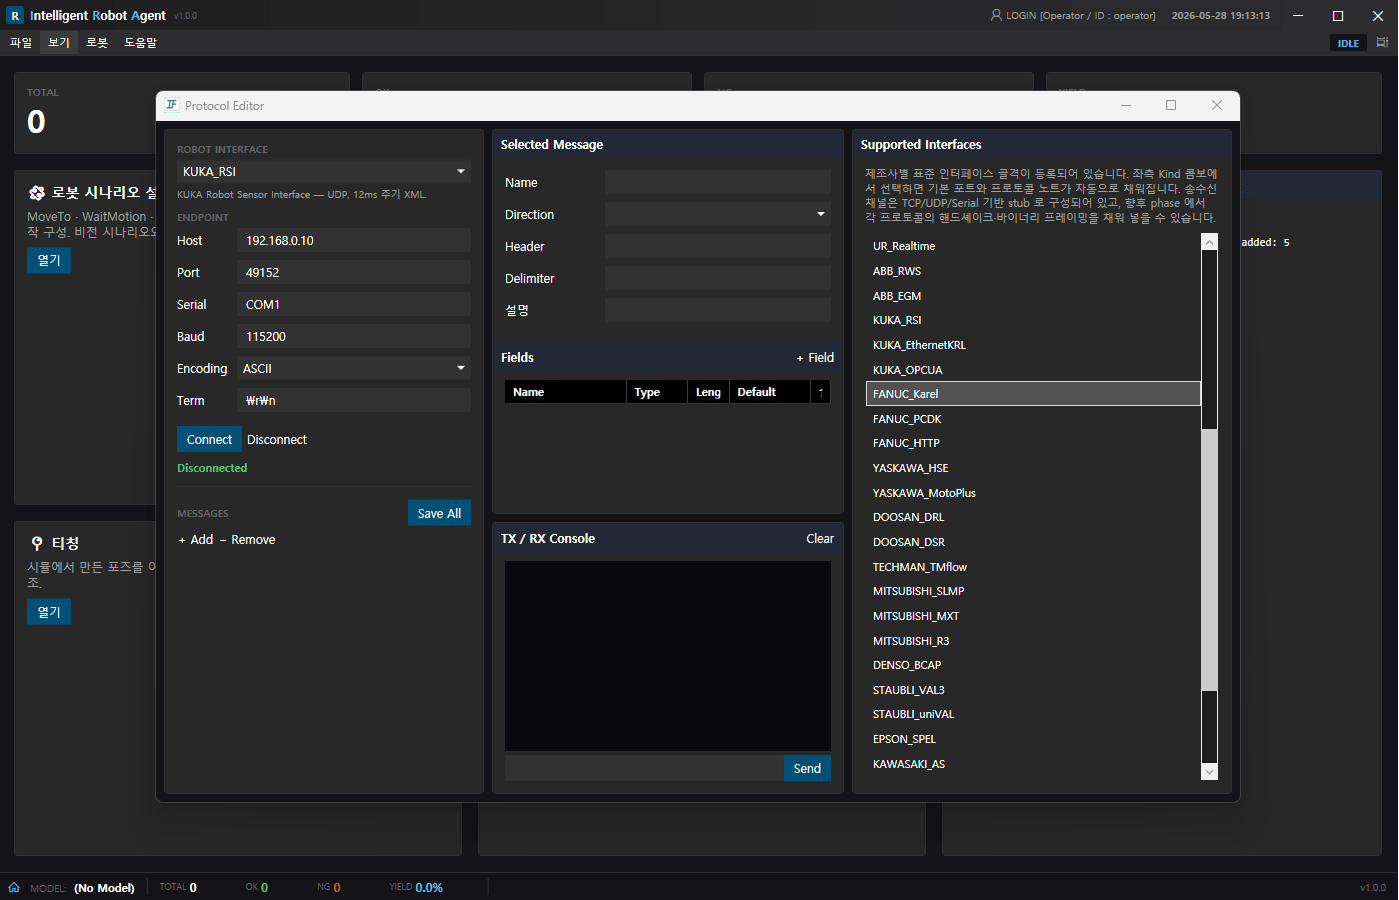This screenshot has height=900, width=1399.
Task: Select ABB_RWS interface
Action: tap(1033, 271)
